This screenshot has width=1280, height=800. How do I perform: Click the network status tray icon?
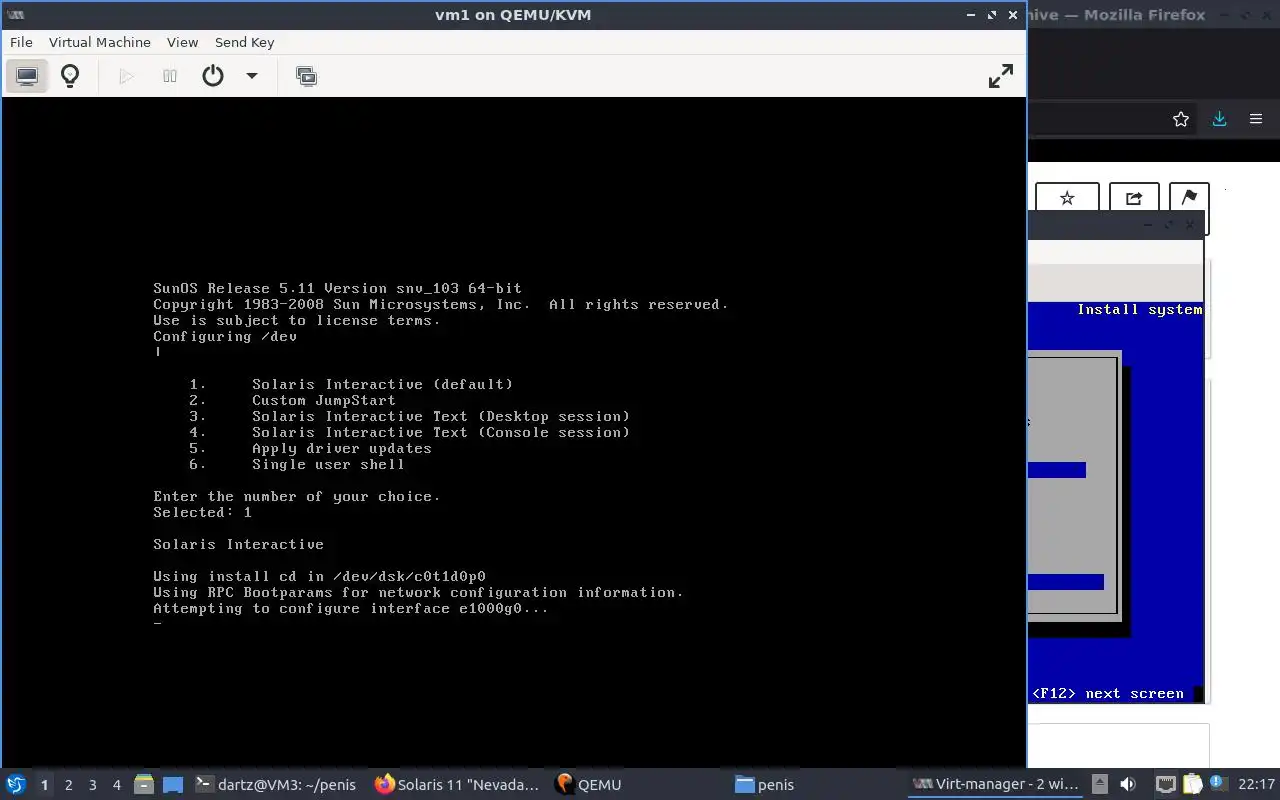click(x=1165, y=785)
